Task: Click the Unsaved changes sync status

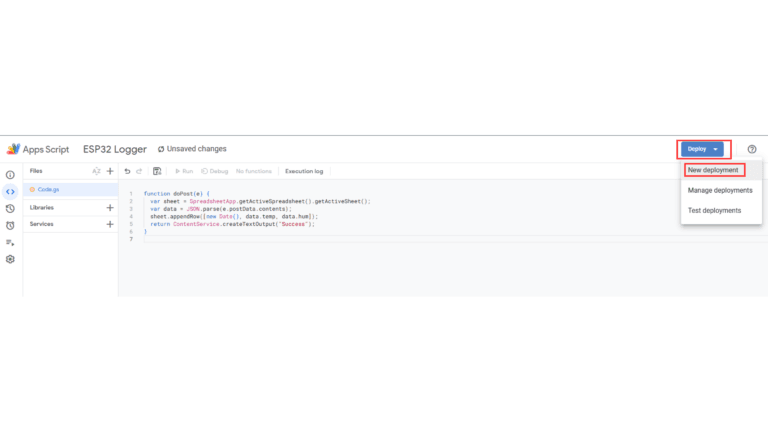Action: [x=192, y=149]
